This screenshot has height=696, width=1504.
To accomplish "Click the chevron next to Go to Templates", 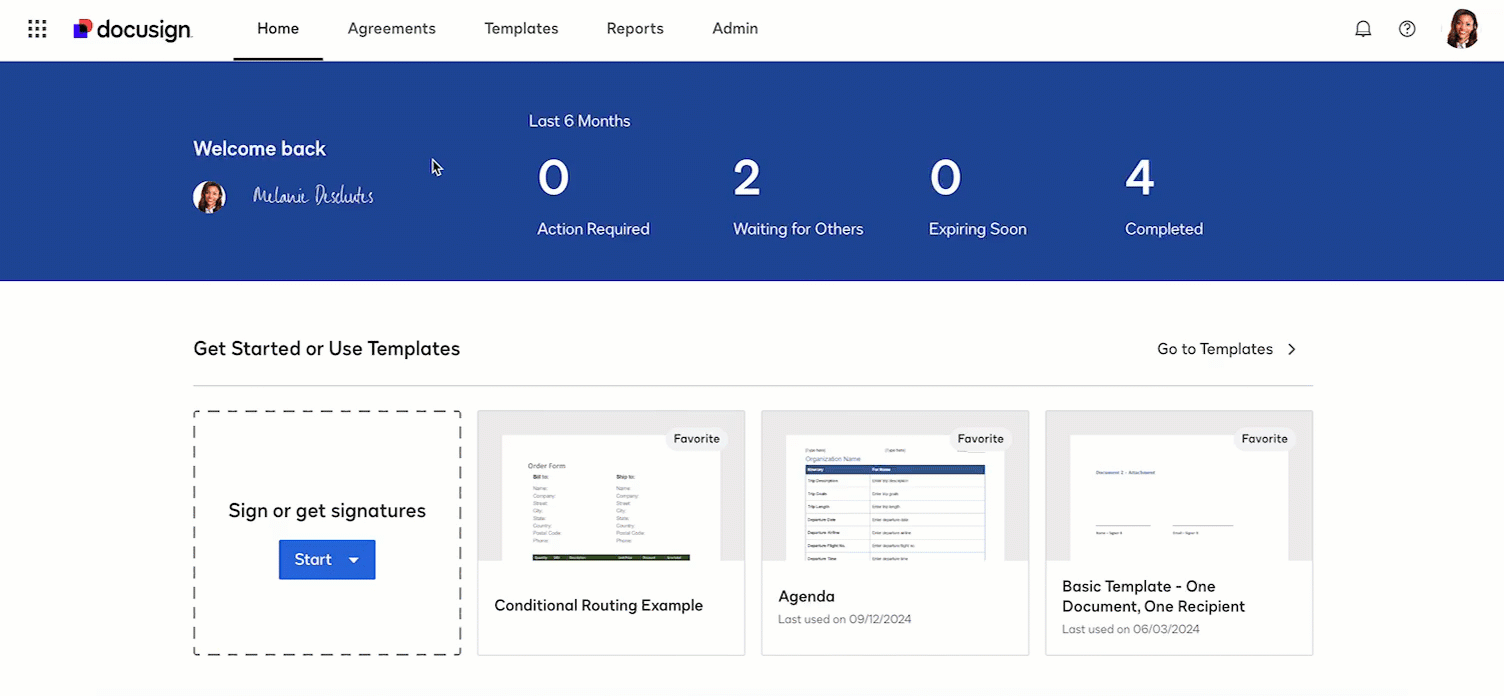I will pyautogui.click(x=1292, y=349).
